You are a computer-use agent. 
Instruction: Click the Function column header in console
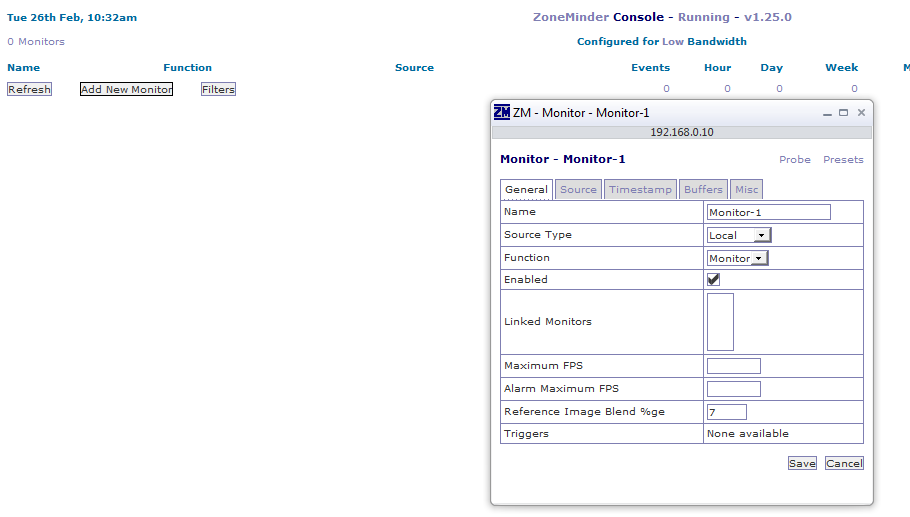[187, 67]
